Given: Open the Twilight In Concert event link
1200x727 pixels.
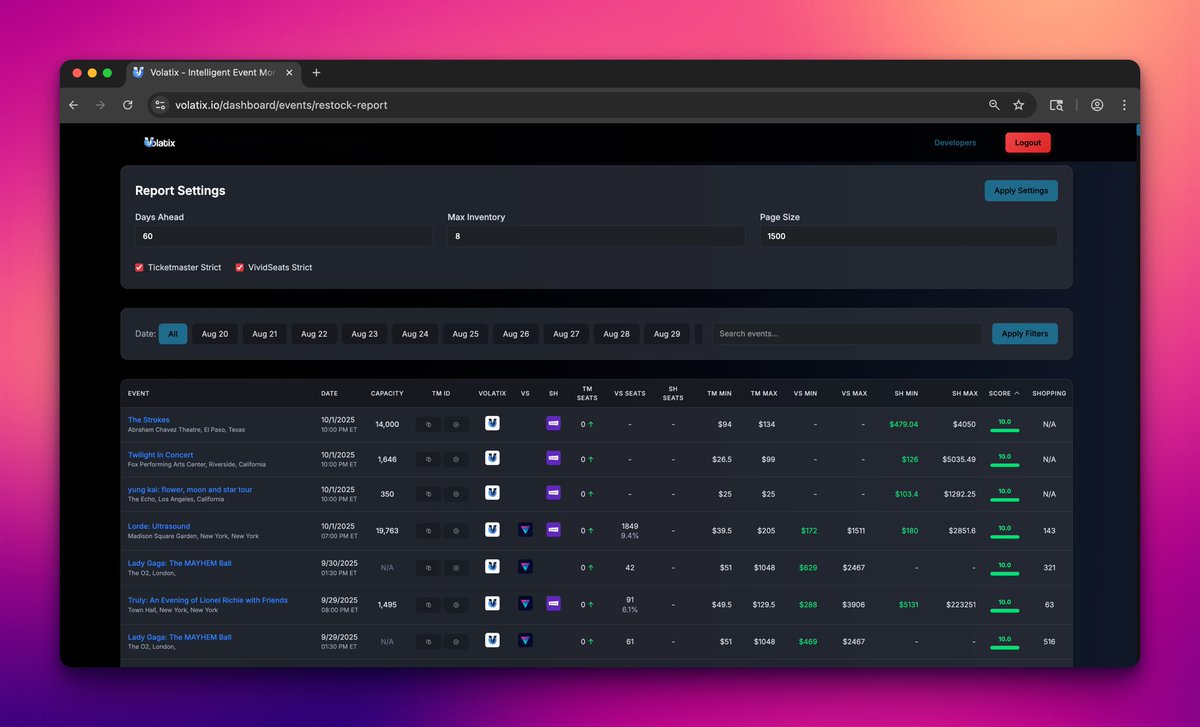Looking at the screenshot, I should (161, 455).
